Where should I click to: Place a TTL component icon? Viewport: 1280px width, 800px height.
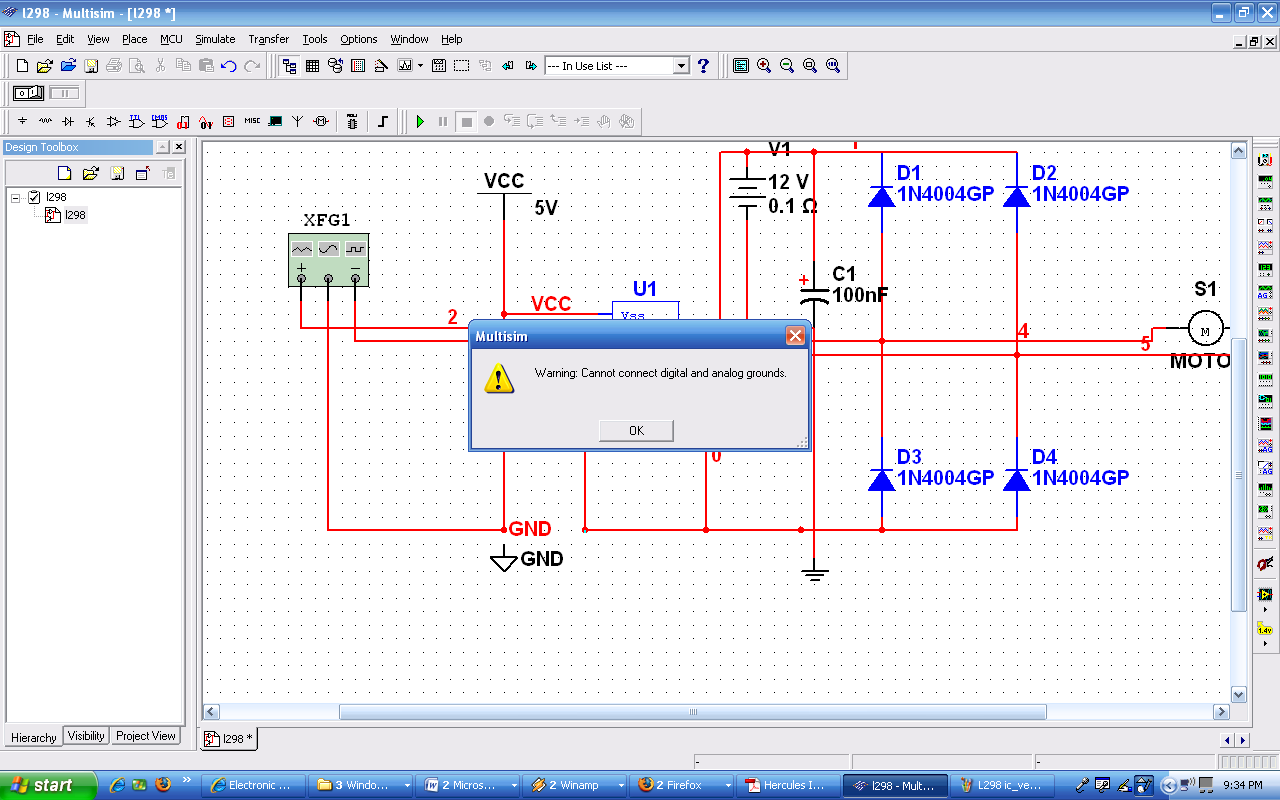point(137,121)
